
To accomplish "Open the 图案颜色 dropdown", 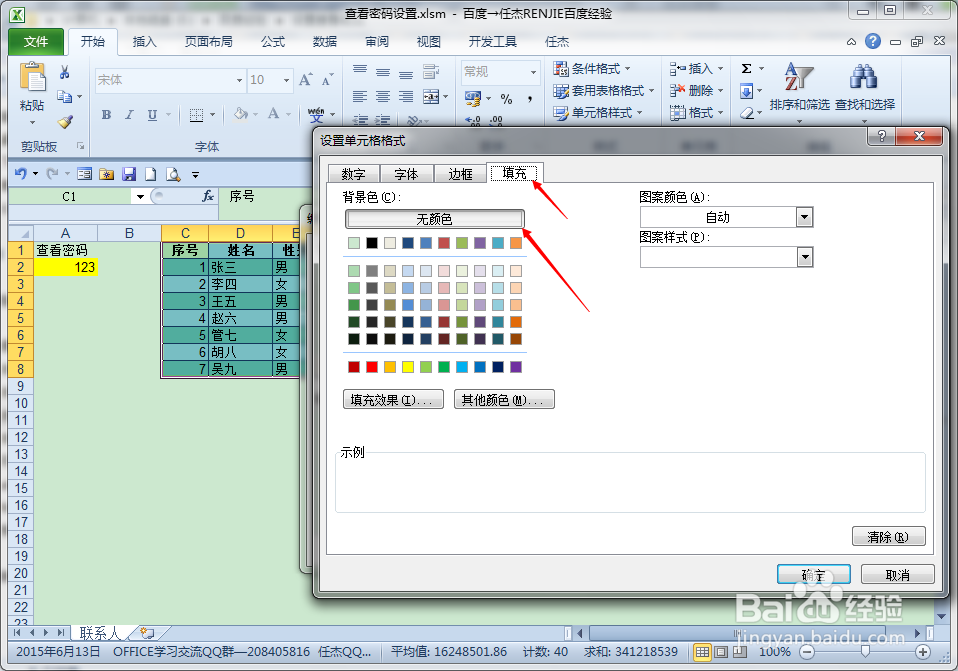I will (803, 217).
